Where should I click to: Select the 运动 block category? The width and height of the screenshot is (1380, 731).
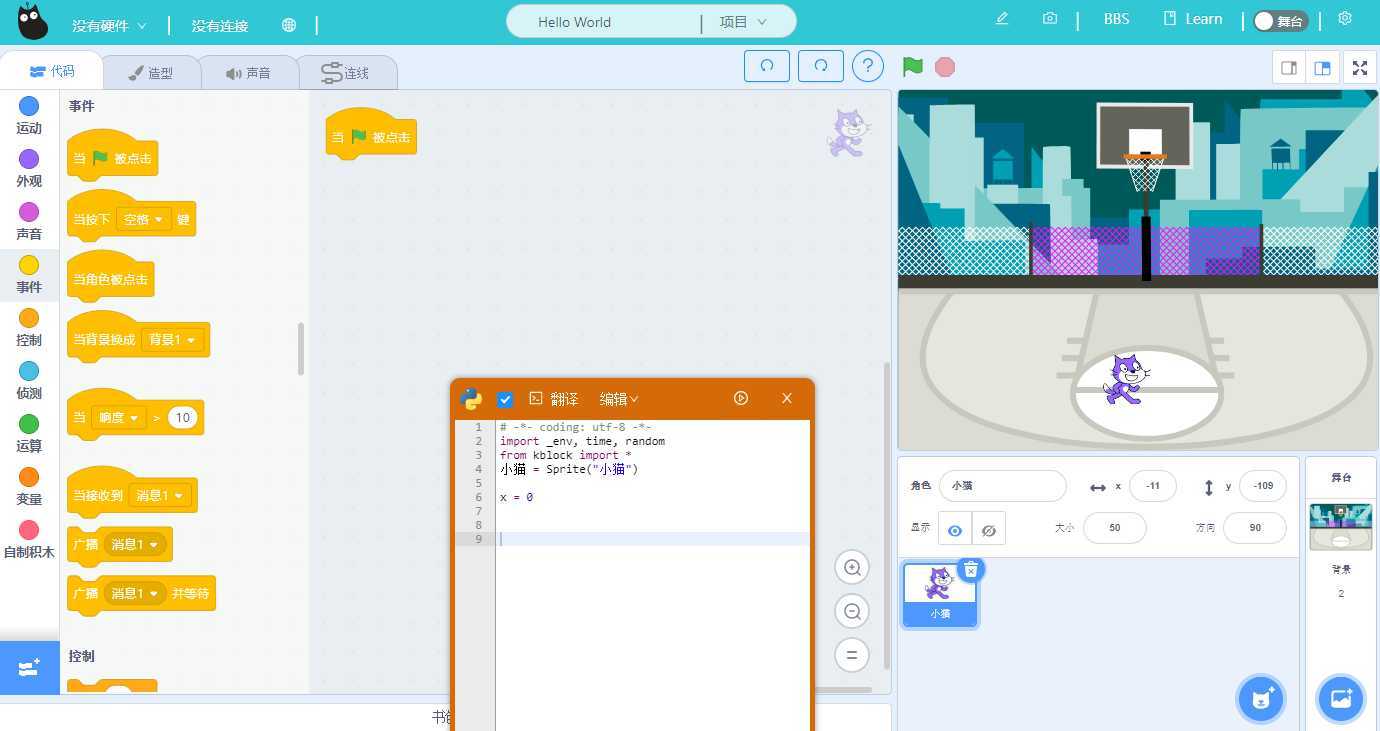[x=29, y=115]
